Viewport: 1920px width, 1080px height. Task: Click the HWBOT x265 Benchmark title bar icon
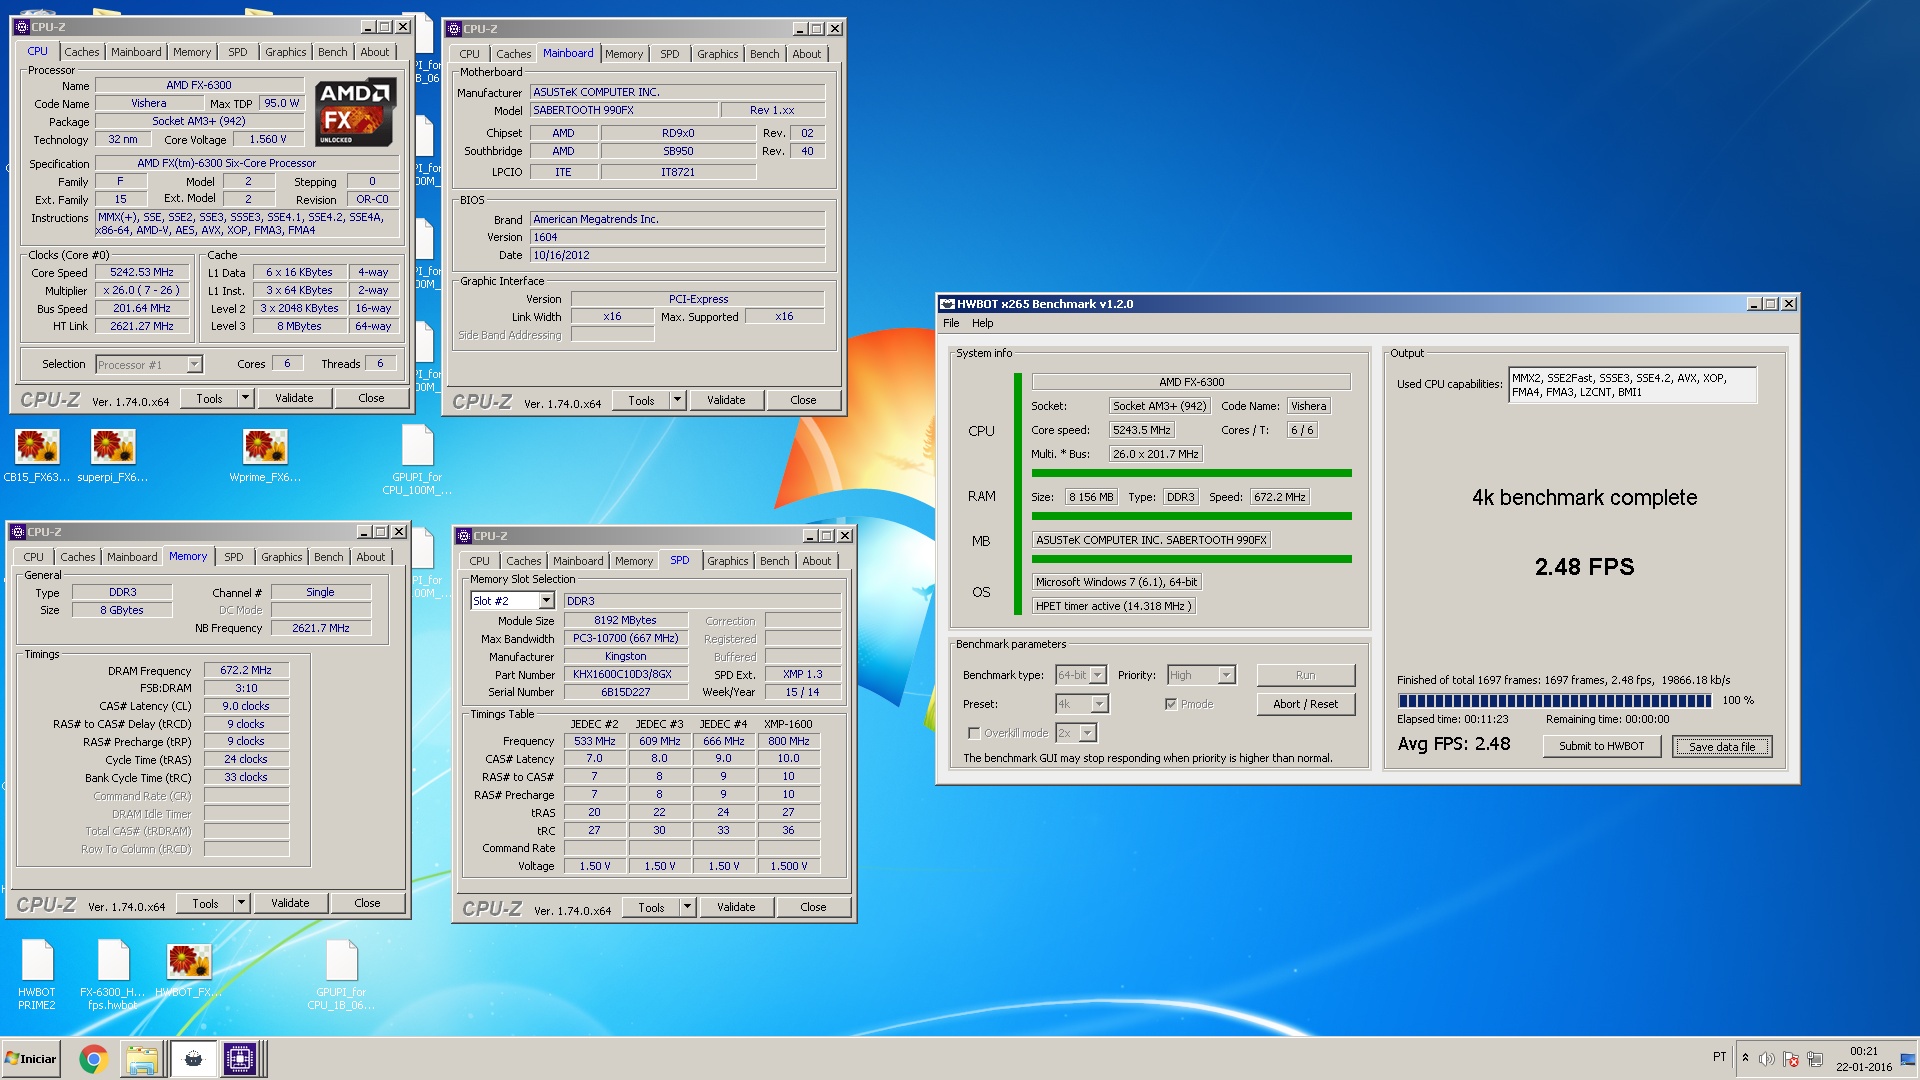tap(947, 304)
